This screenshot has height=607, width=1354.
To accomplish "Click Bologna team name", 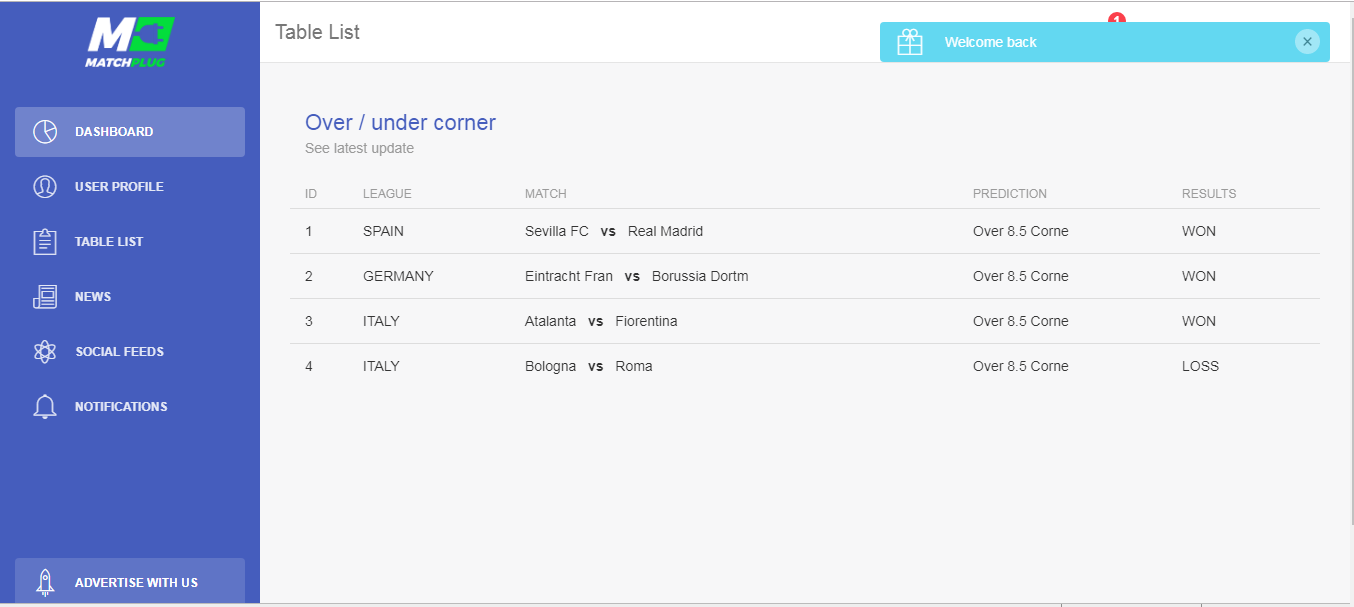I will (551, 366).
